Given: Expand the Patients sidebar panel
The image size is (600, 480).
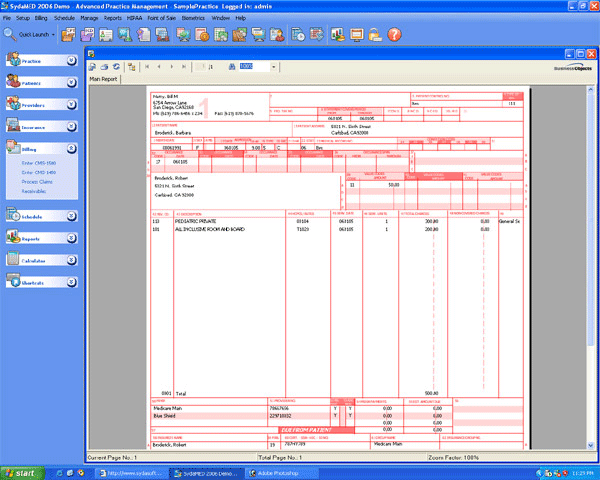Looking at the screenshot, I should point(72,83).
